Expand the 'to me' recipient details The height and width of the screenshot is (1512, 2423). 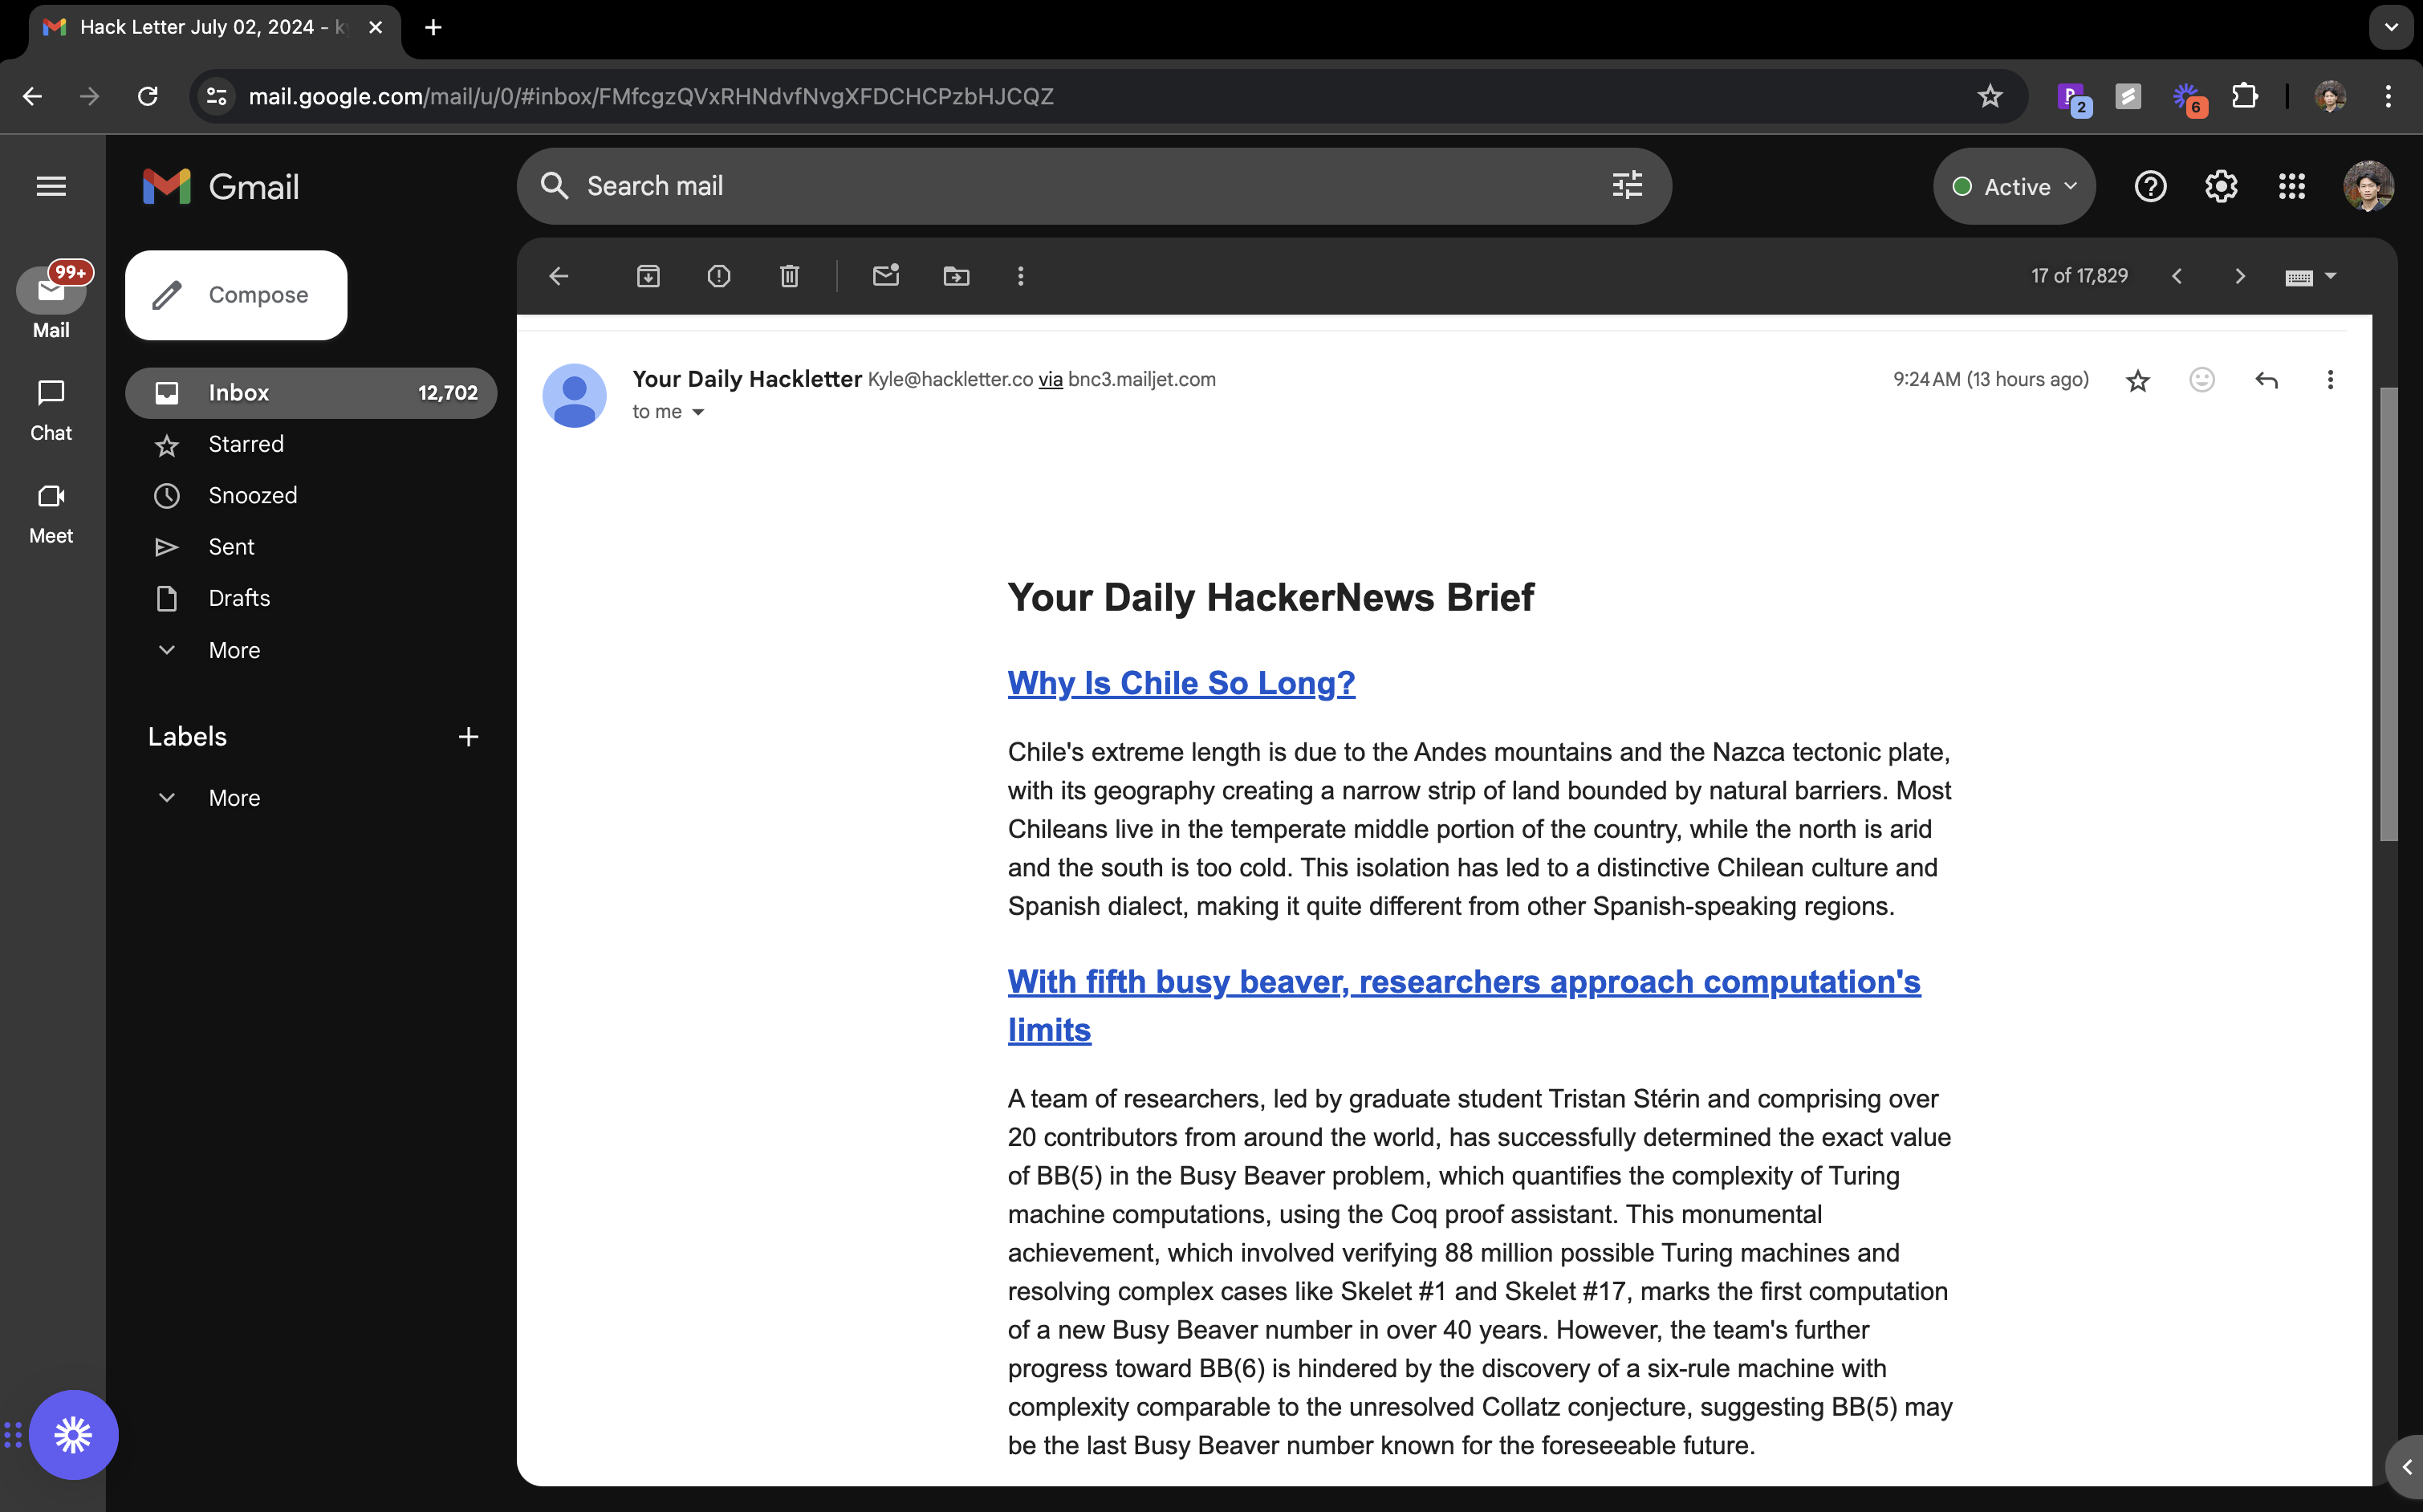point(698,412)
